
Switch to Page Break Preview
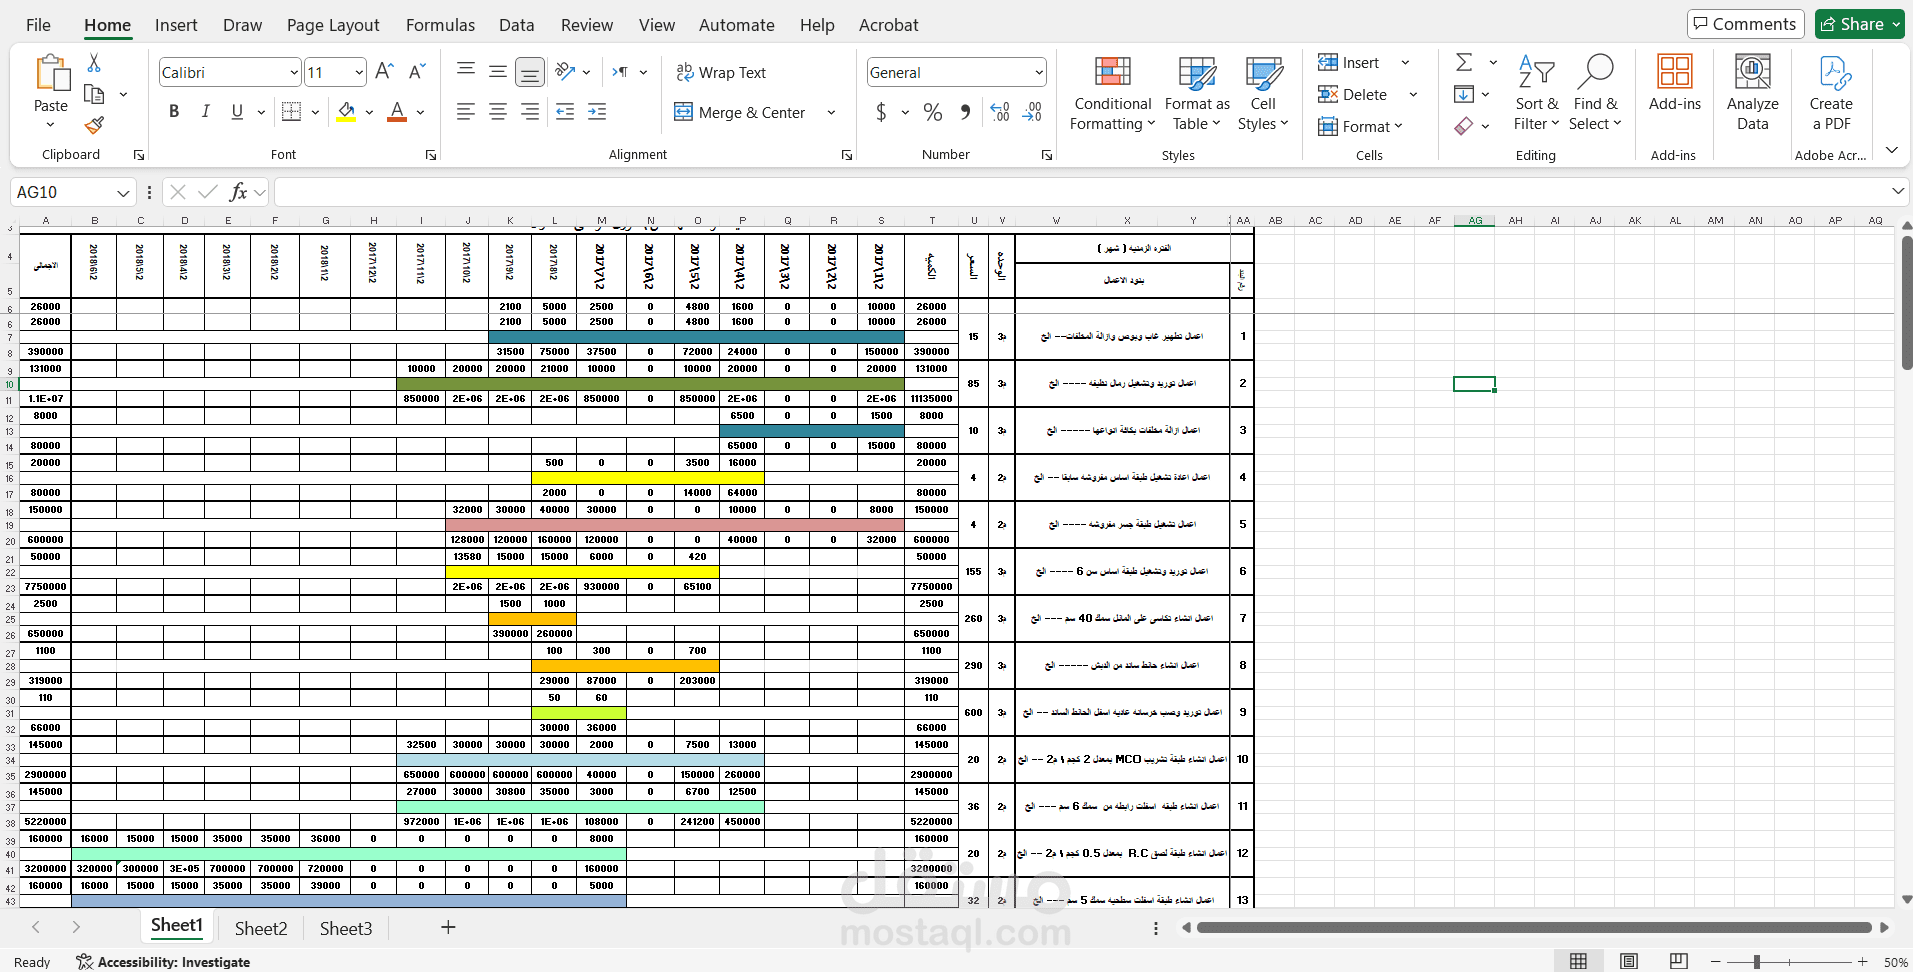coord(1679,961)
